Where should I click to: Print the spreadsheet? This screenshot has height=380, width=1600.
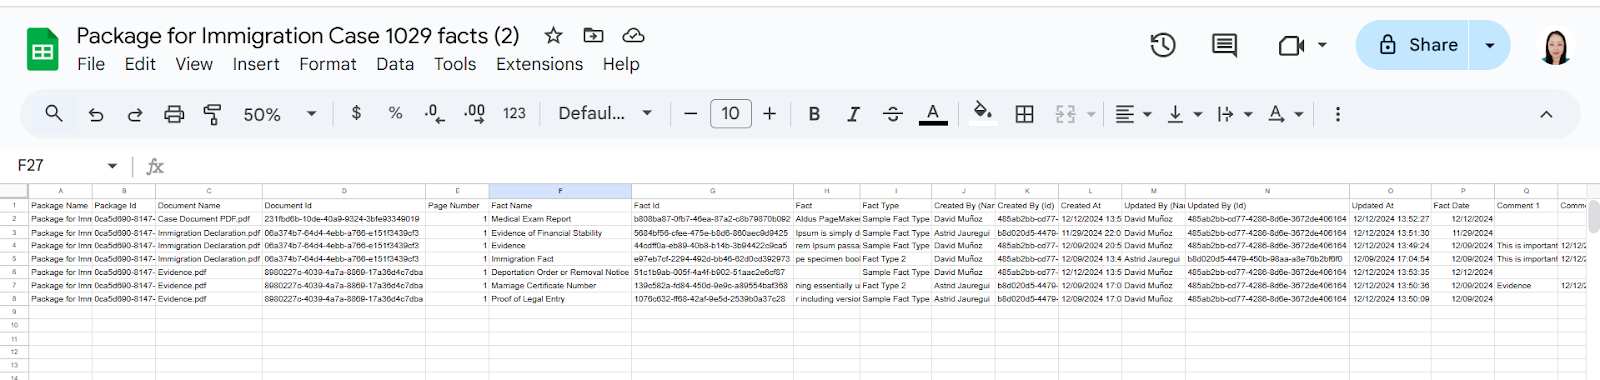click(x=174, y=114)
